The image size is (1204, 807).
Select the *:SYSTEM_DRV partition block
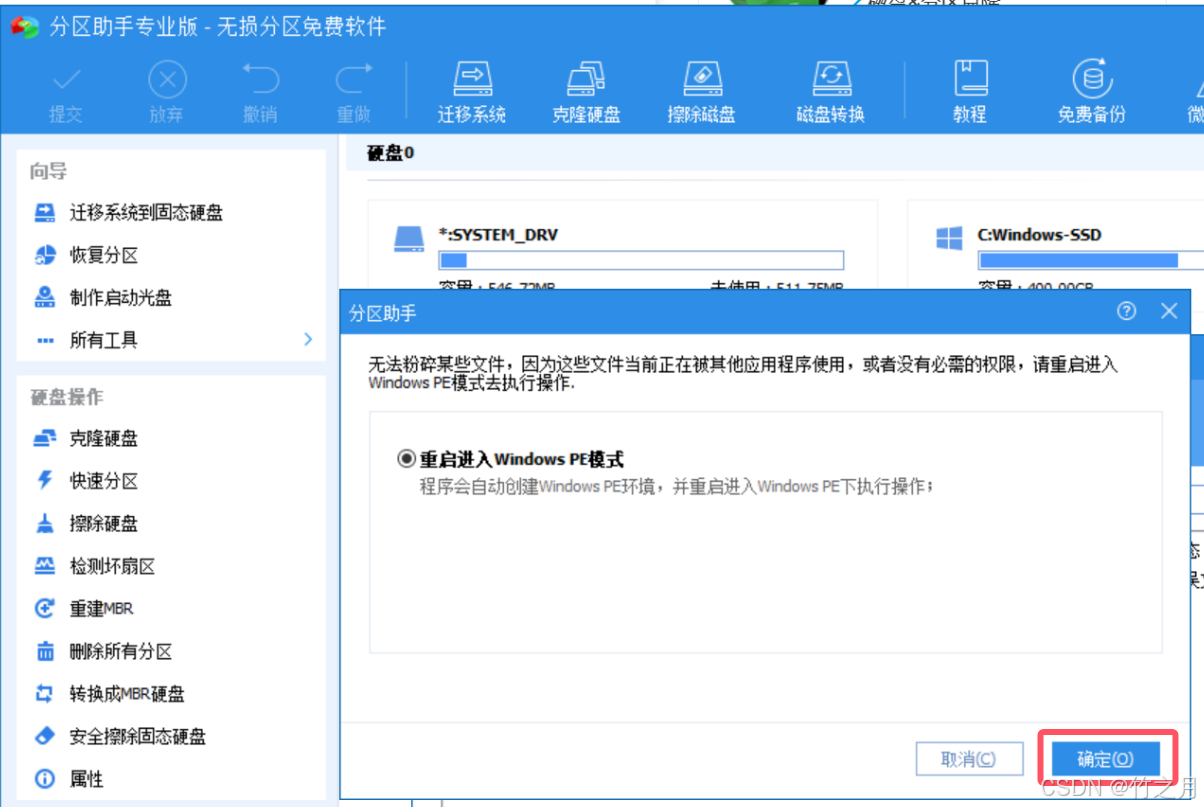622,246
